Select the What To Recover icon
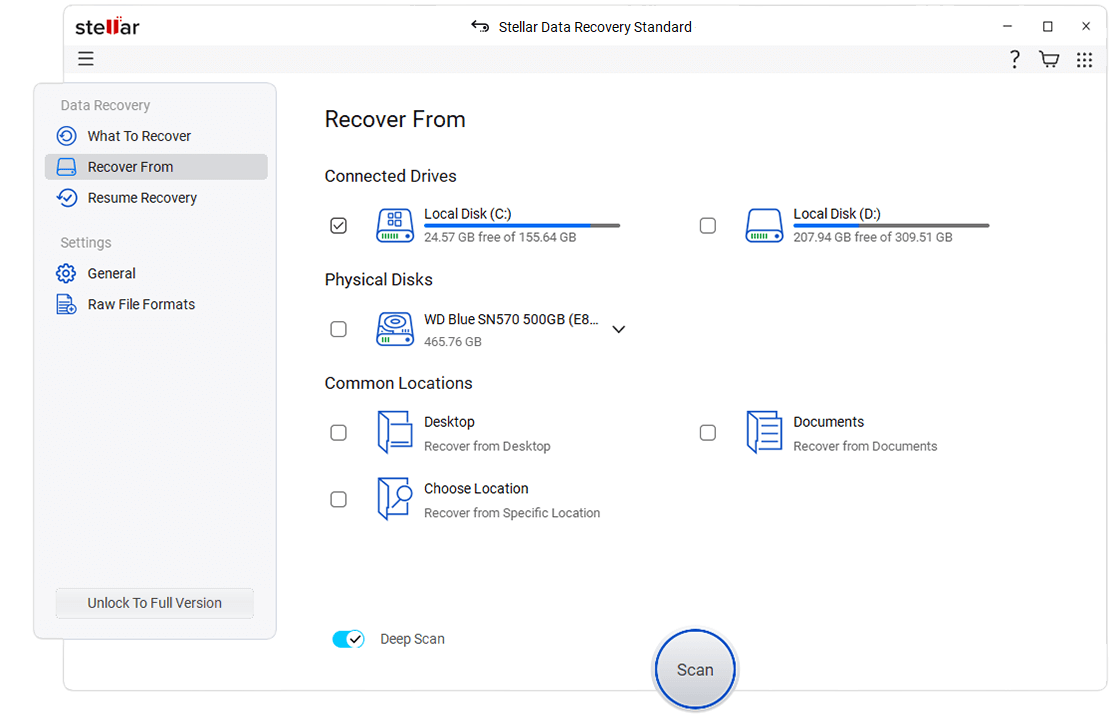This screenshot has height=723, width=1118. pos(65,136)
